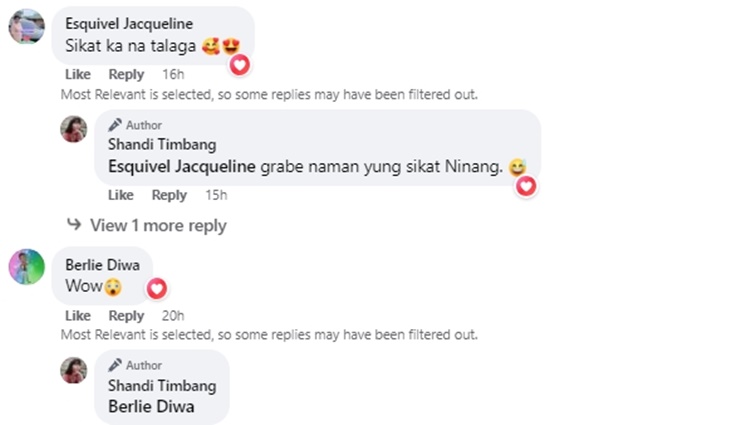Reply to Shandi Timbang's 15h comment
750x425 pixels.
[169, 195]
